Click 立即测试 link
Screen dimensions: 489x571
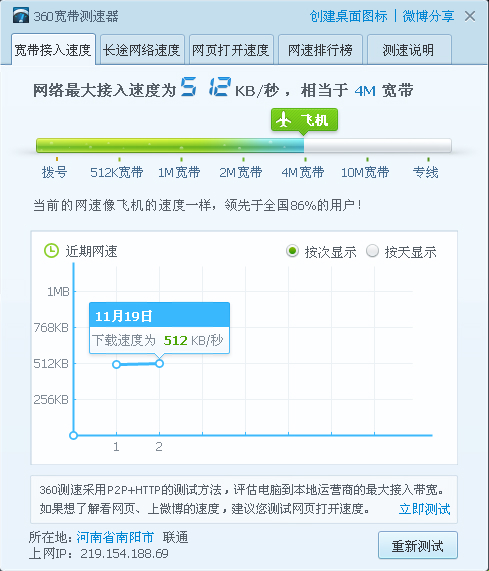click(425, 508)
